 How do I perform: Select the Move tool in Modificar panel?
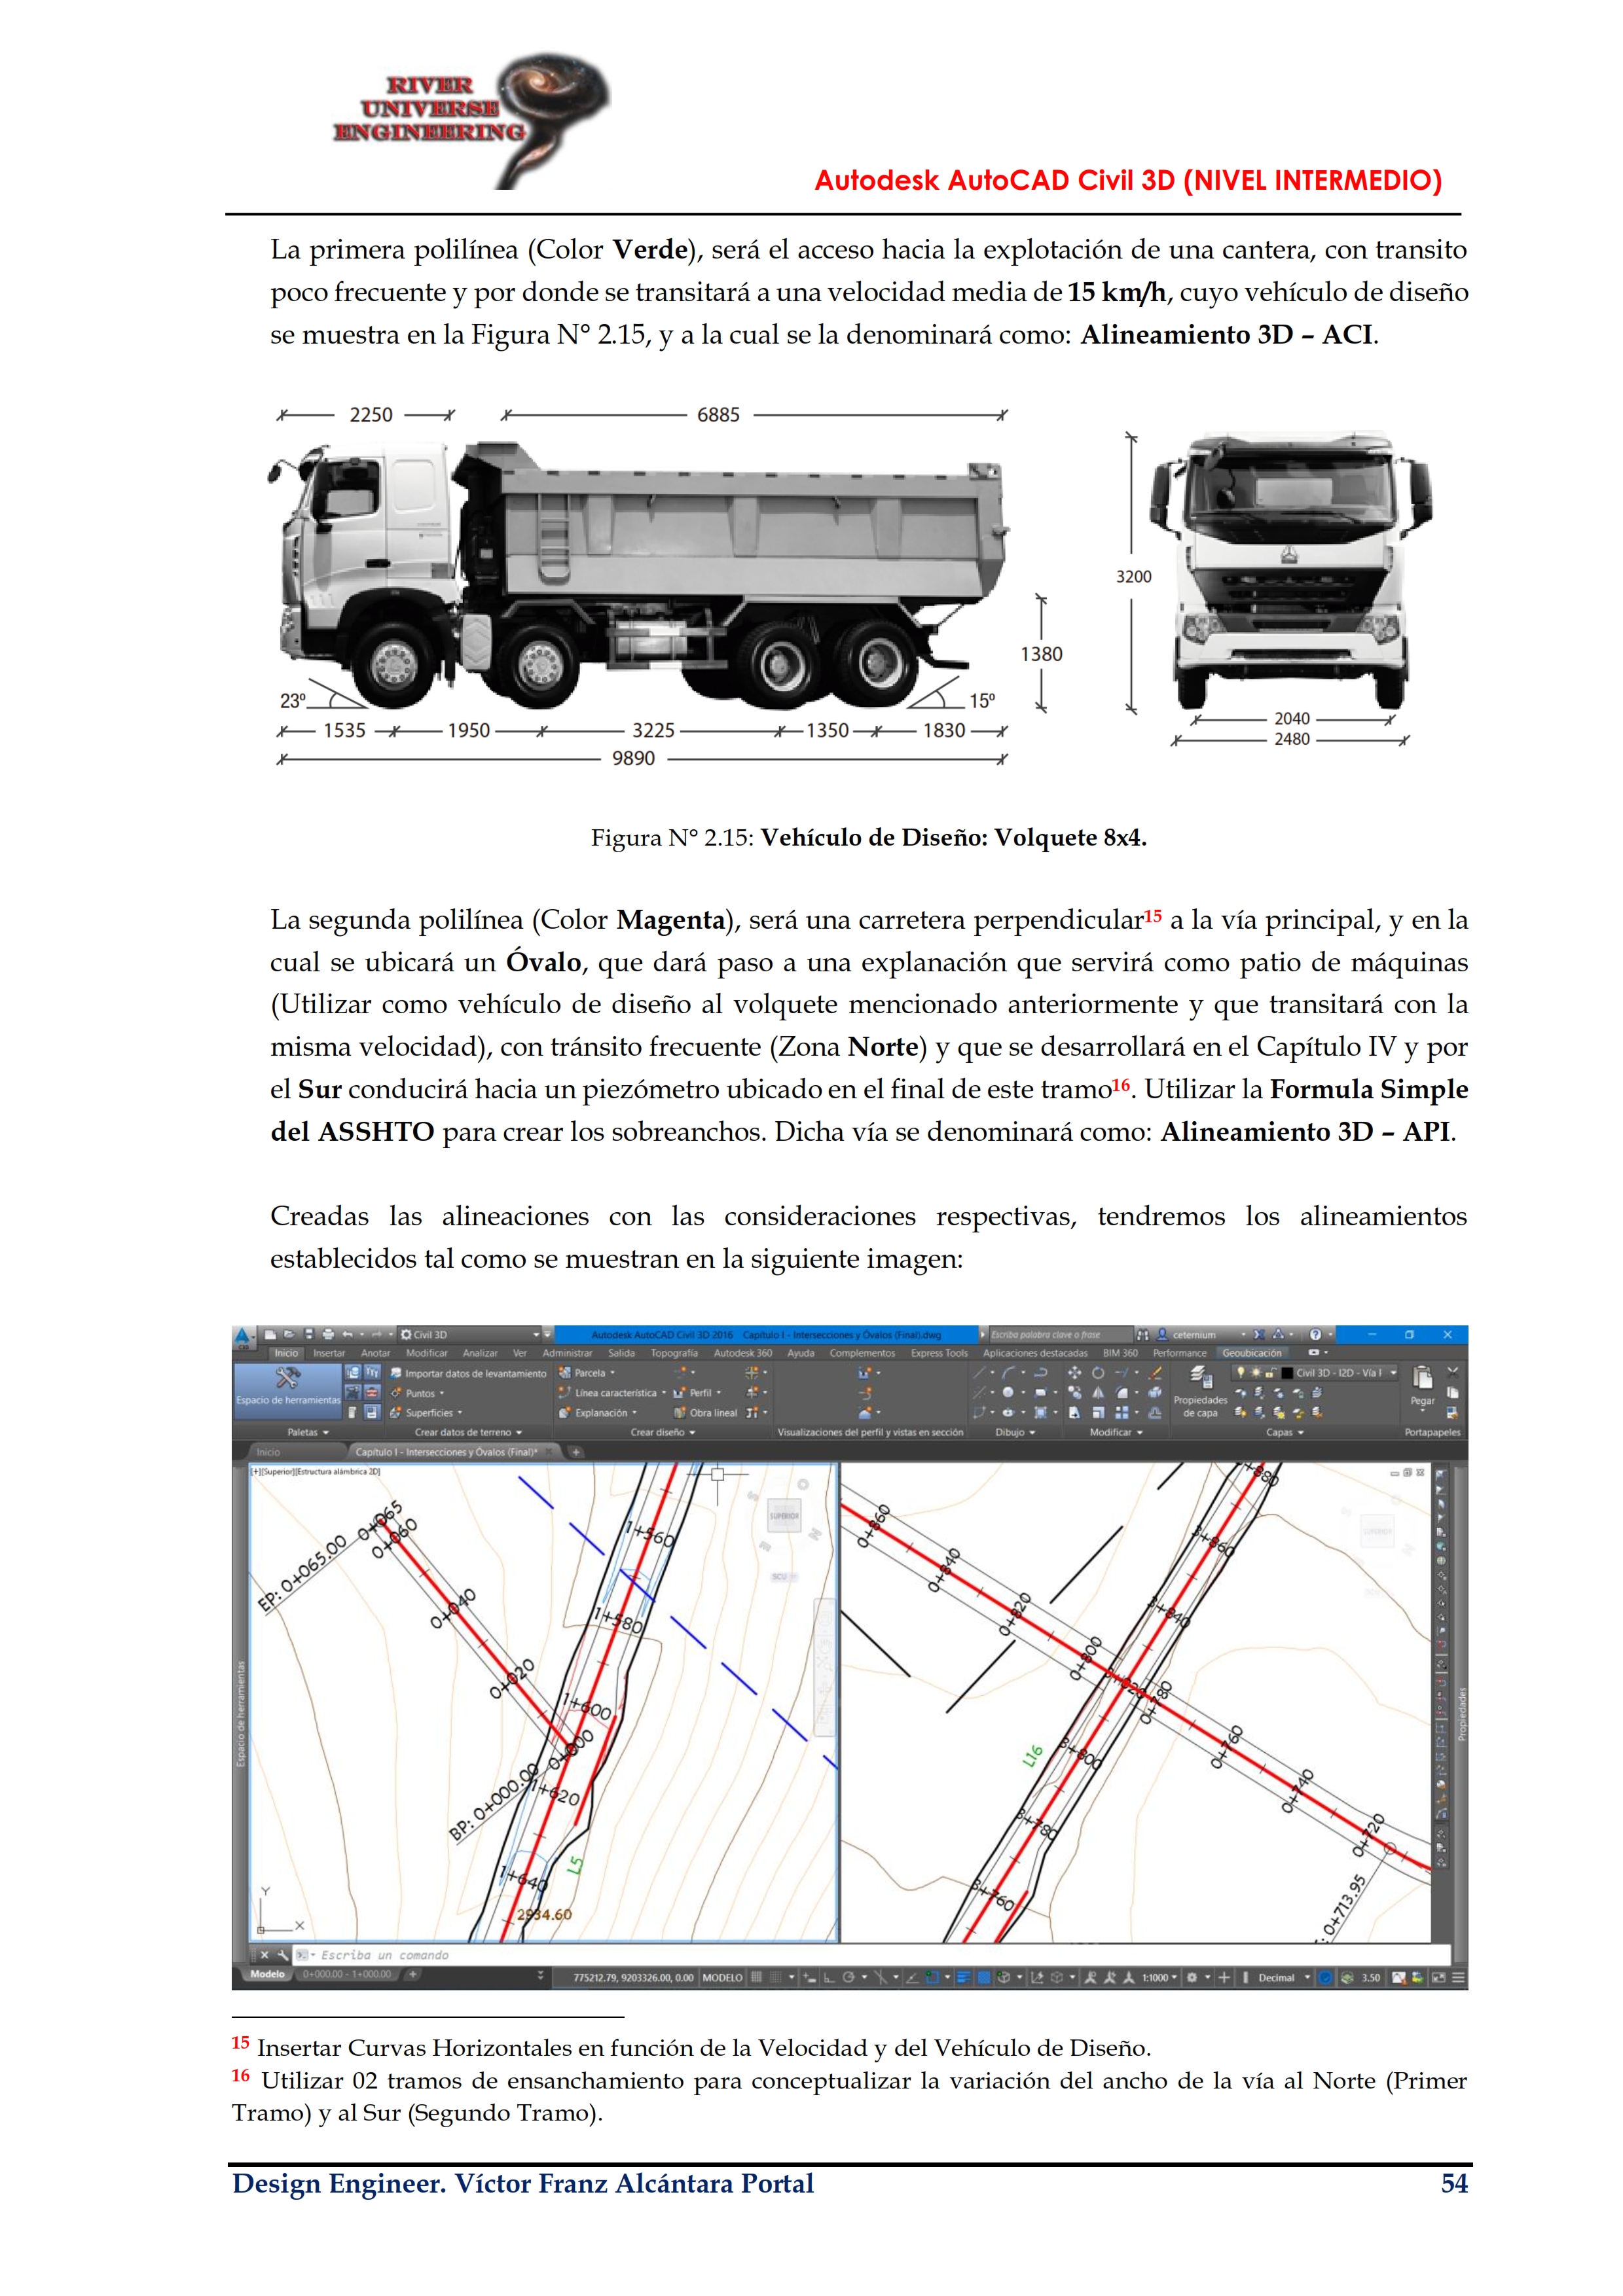click(1075, 1373)
